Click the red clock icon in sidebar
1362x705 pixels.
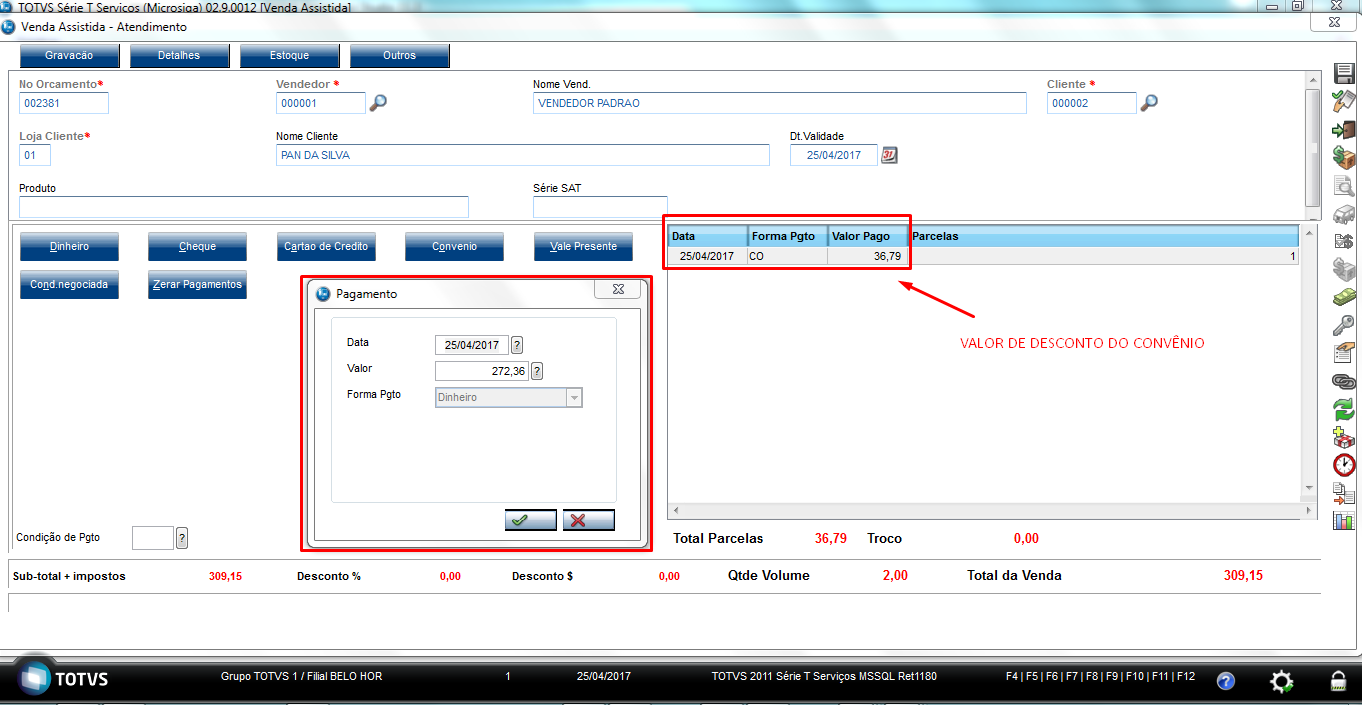pyautogui.click(x=1344, y=465)
